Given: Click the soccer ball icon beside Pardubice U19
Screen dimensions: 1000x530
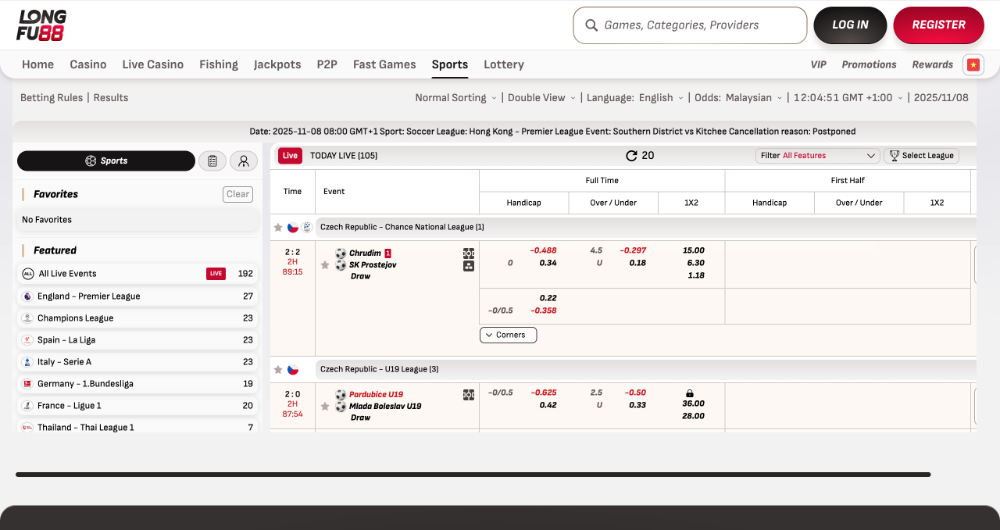Looking at the screenshot, I should coord(341,395).
